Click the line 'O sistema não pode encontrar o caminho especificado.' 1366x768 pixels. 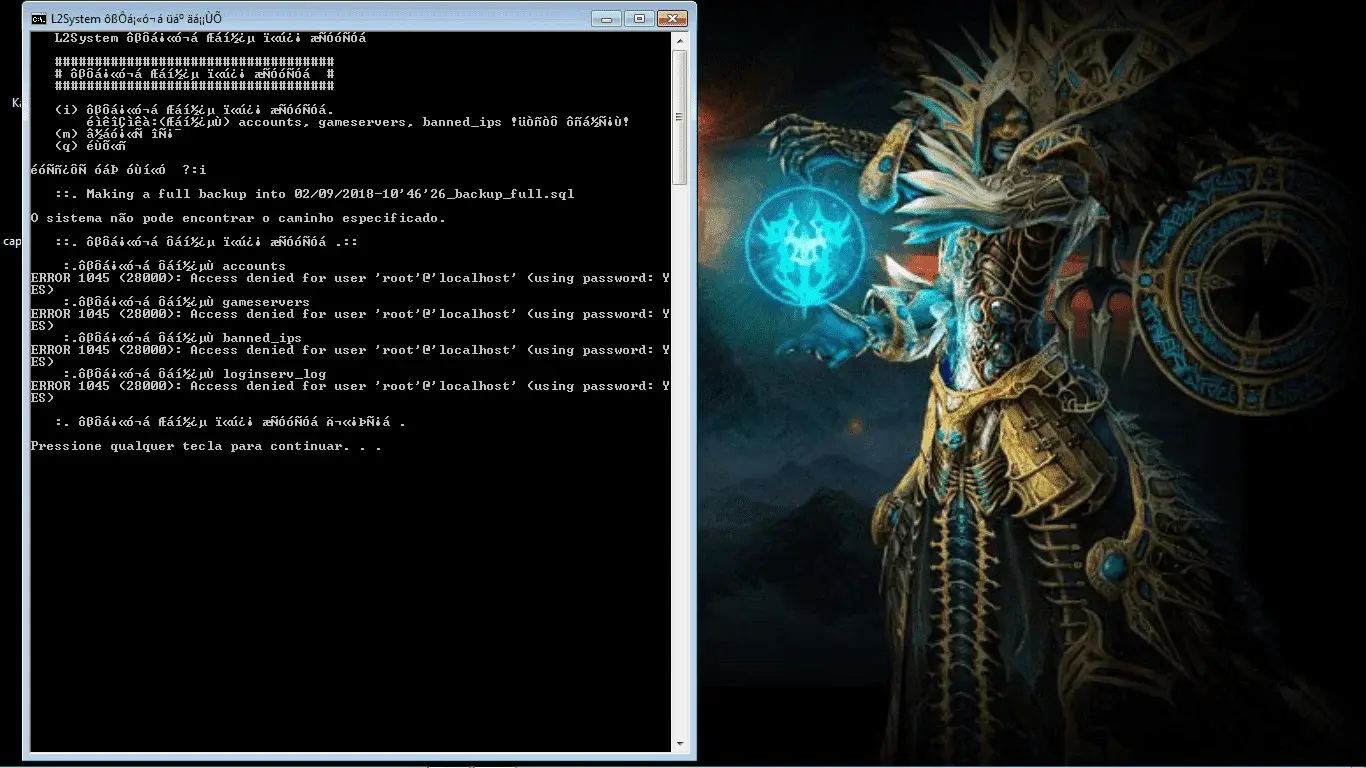tap(238, 218)
